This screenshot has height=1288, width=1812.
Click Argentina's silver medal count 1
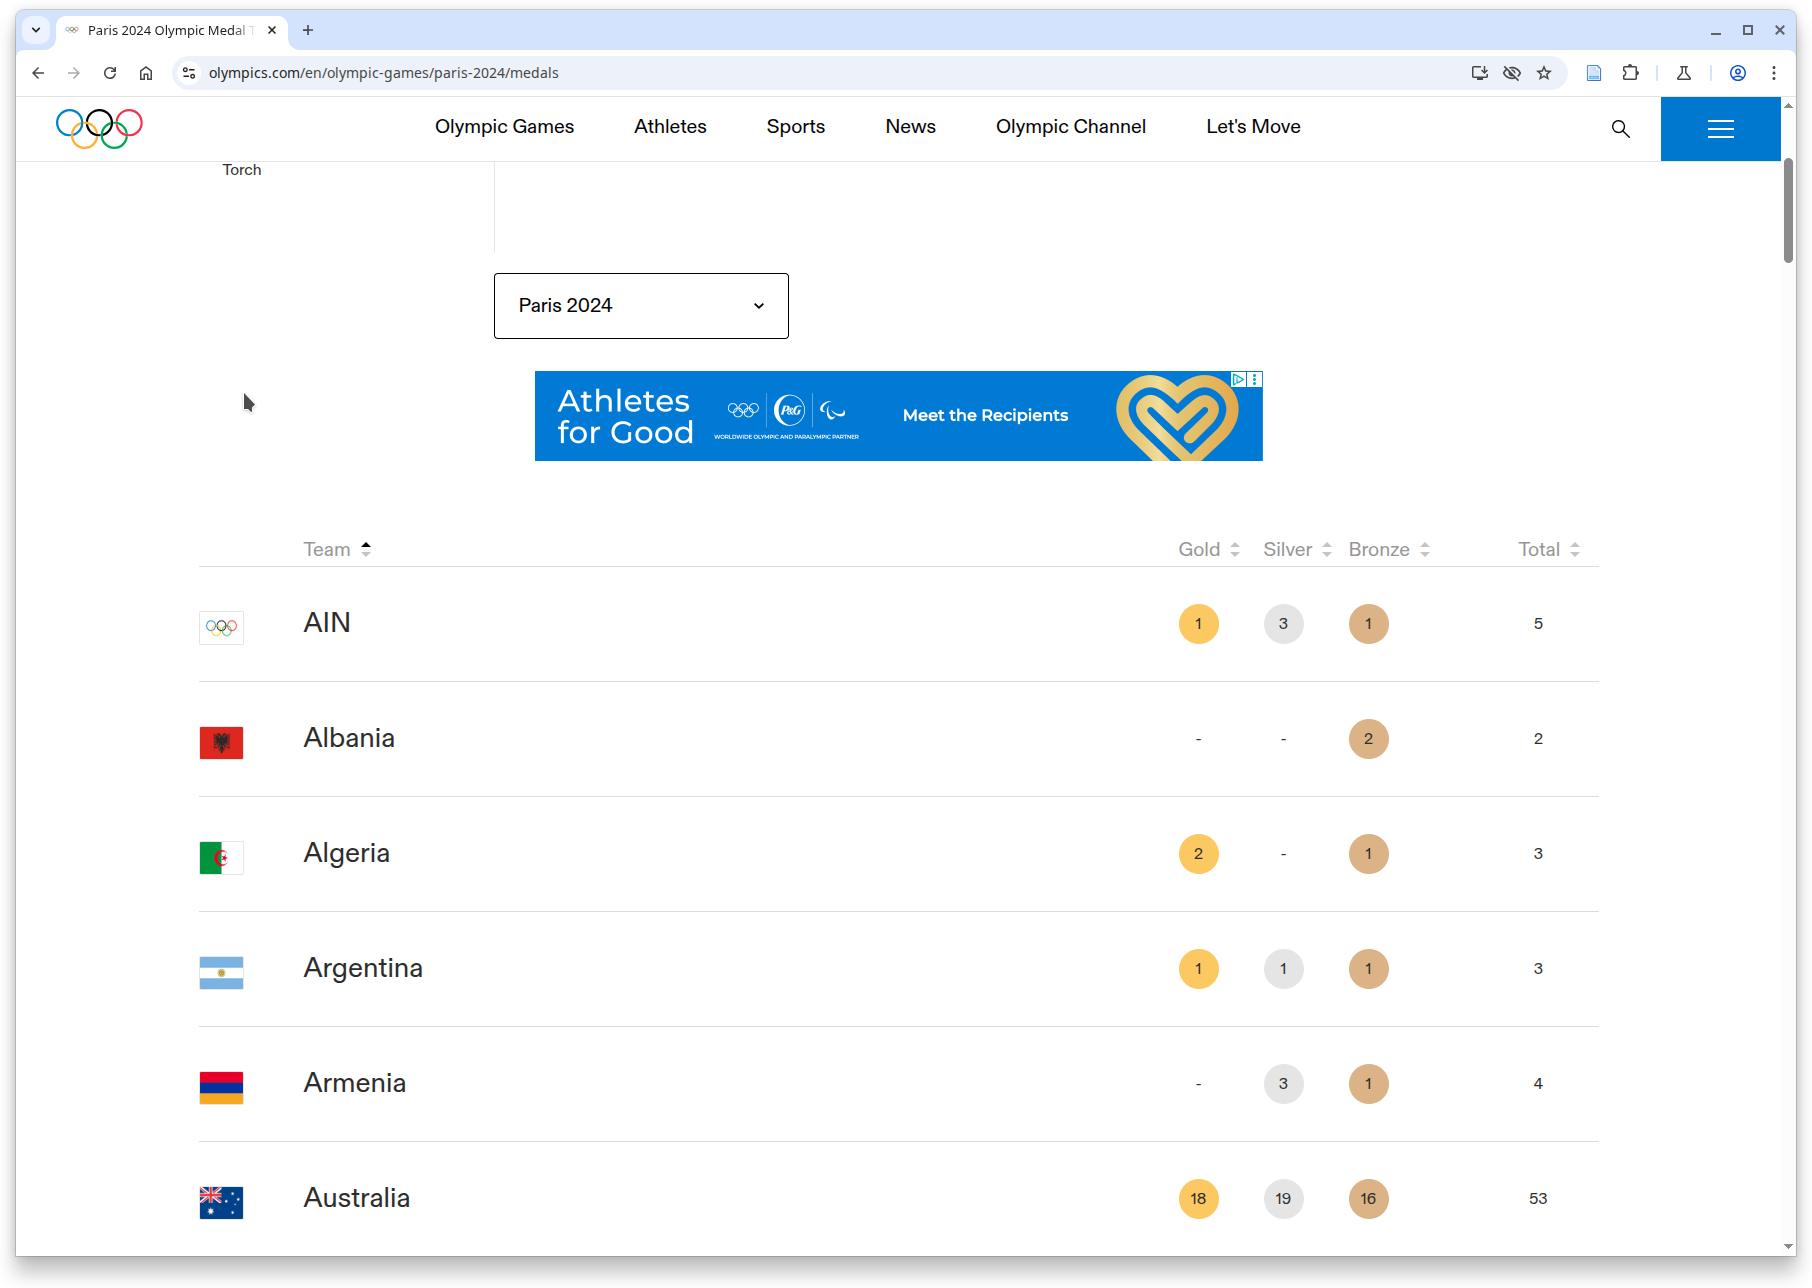coord(1283,969)
